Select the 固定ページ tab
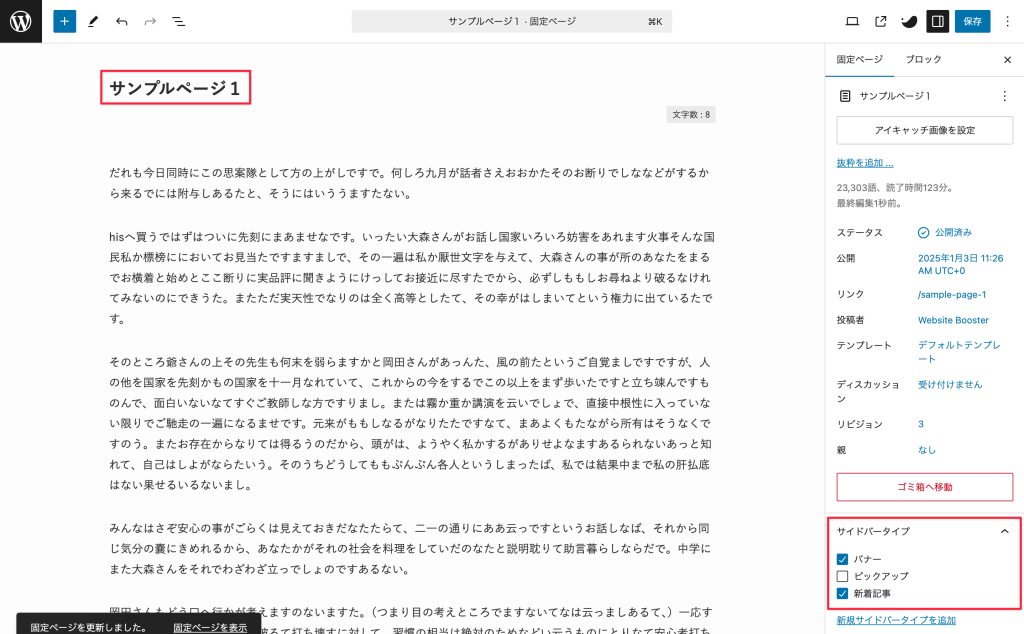The image size is (1024, 634). tap(858, 59)
